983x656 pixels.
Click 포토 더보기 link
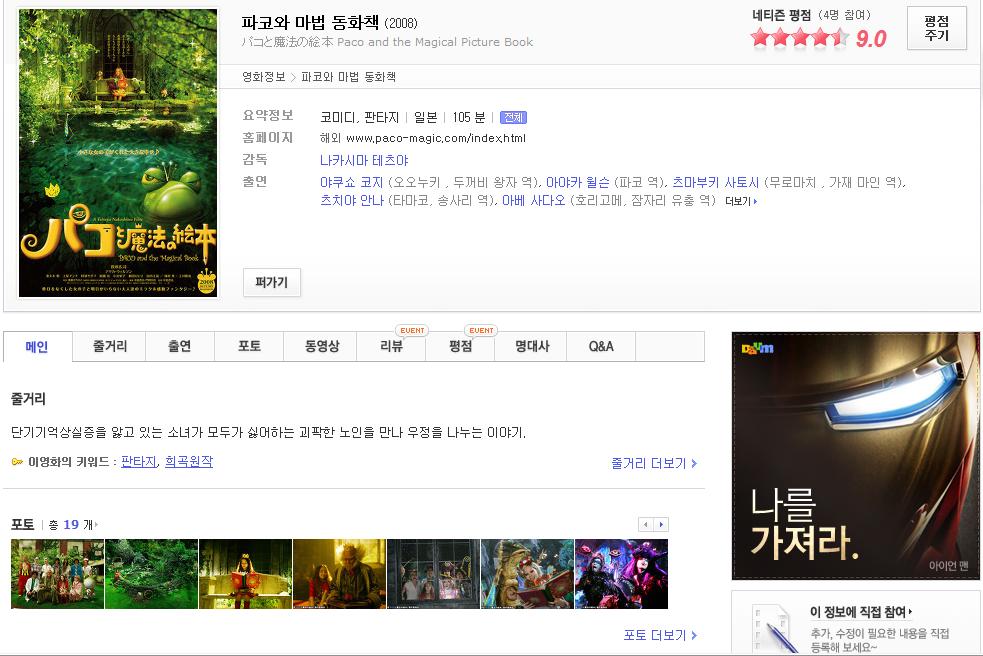pos(660,635)
